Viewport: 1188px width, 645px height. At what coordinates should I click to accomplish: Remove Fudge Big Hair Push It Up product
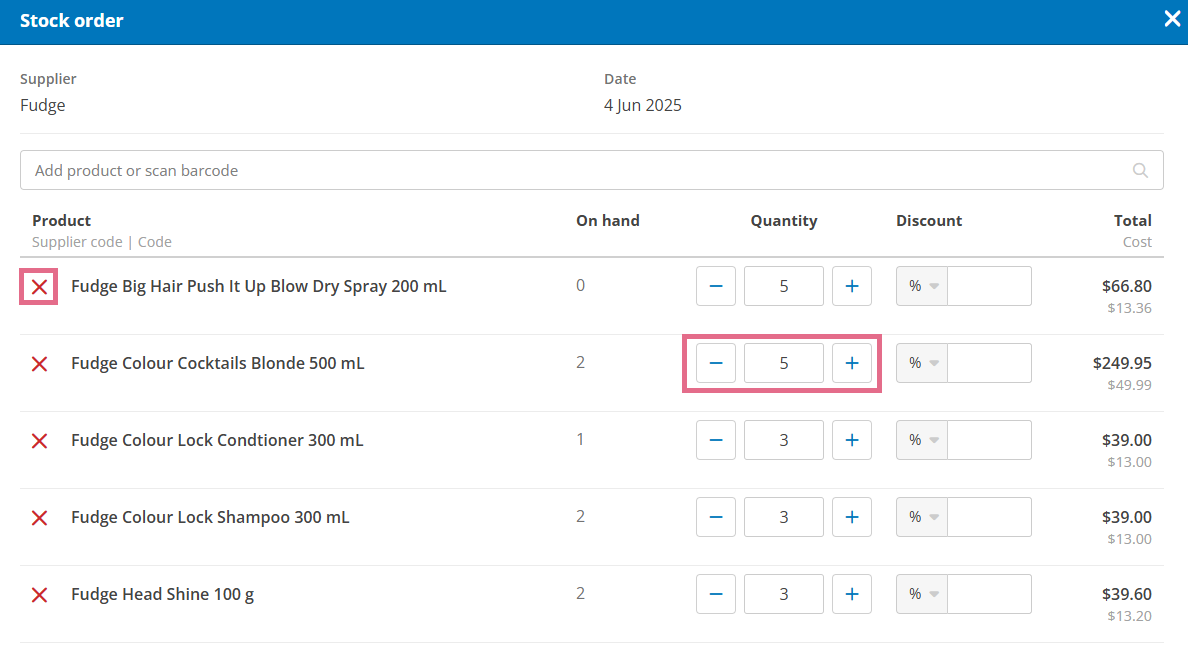(39, 287)
